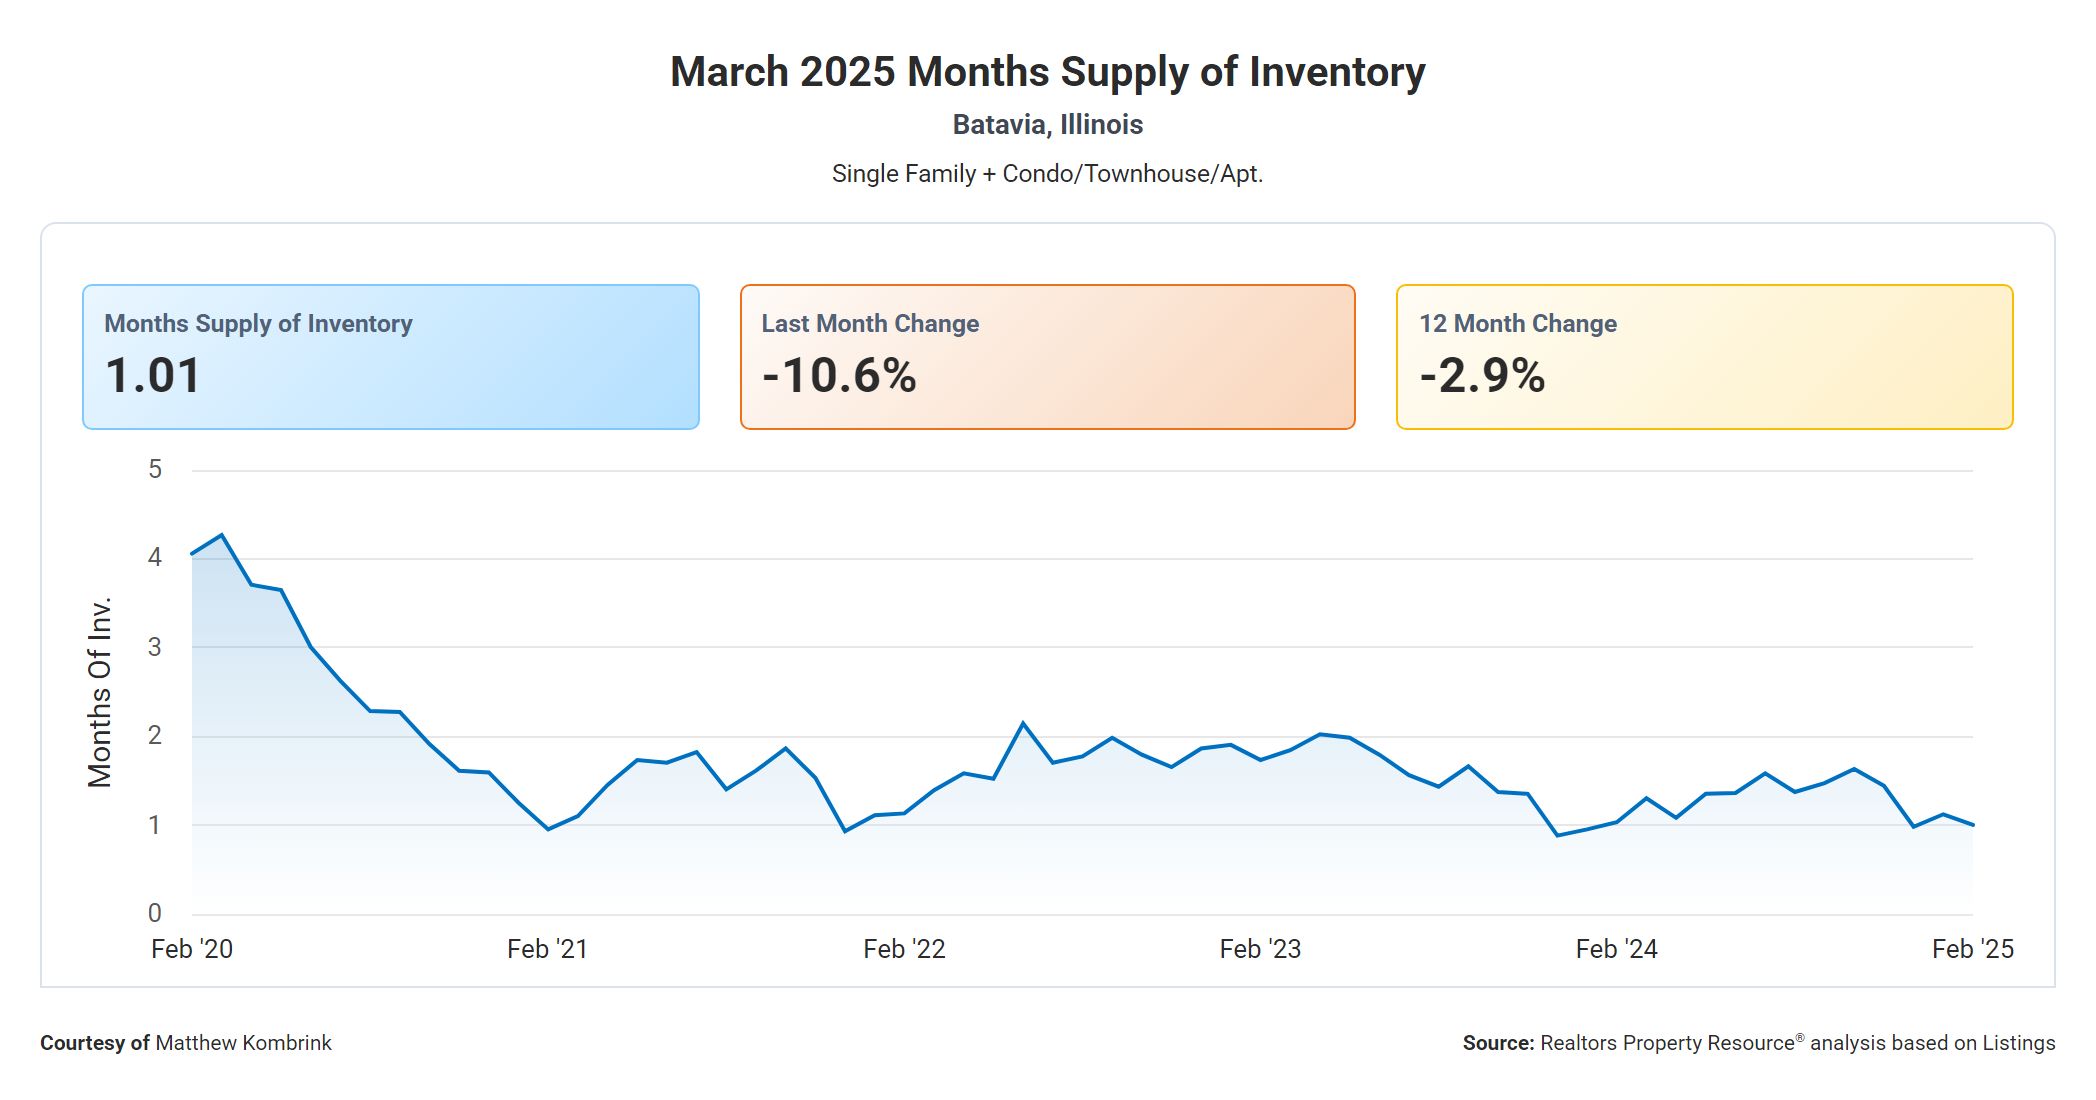Image resolution: width=2096 pixels, height=1100 pixels.
Task: Click the "Single Family + Condo/Townhouse/Apt." property type text
Action: click(1047, 174)
